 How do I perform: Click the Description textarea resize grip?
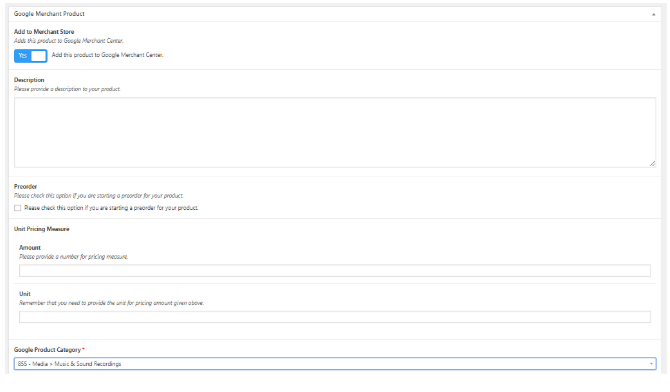click(x=652, y=163)
